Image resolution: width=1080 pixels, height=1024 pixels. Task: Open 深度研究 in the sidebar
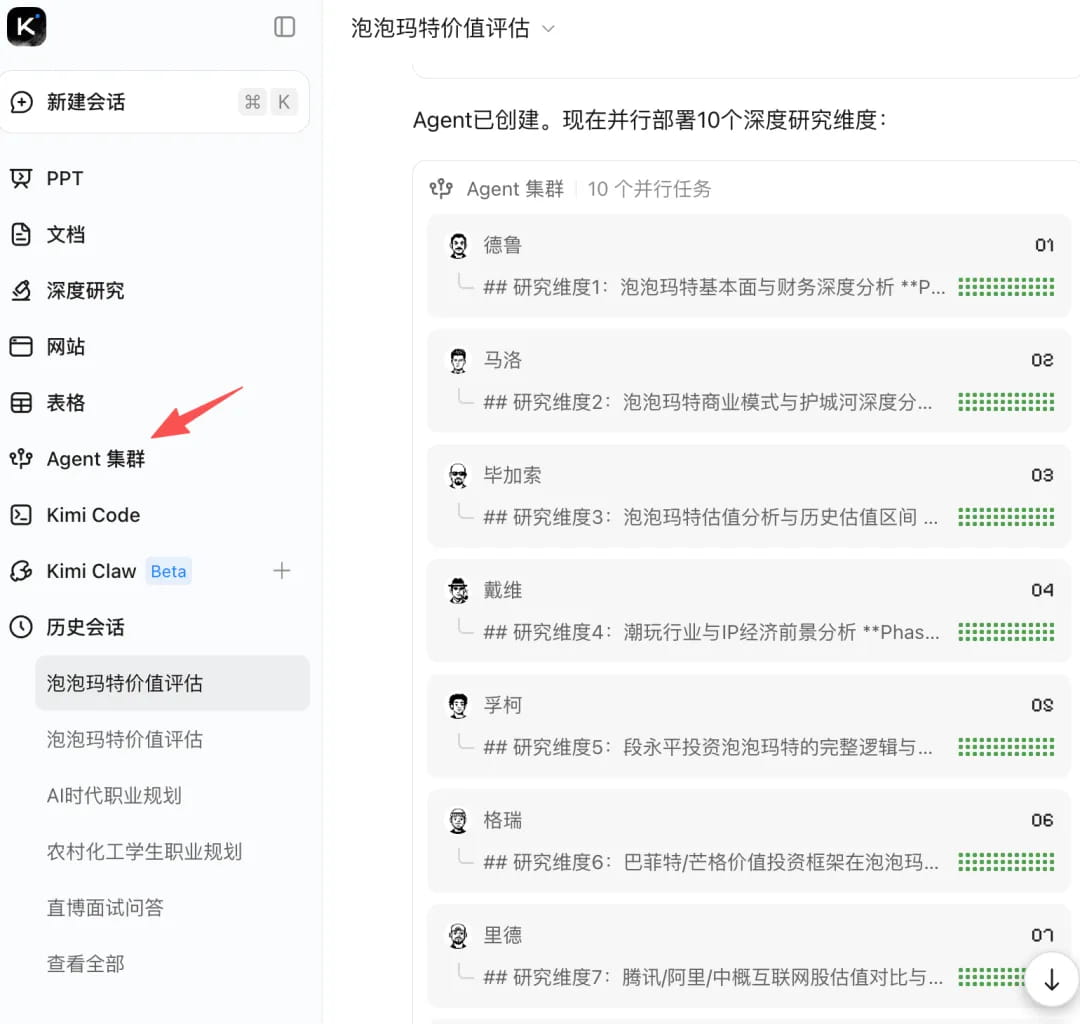[x=85, y=291]
